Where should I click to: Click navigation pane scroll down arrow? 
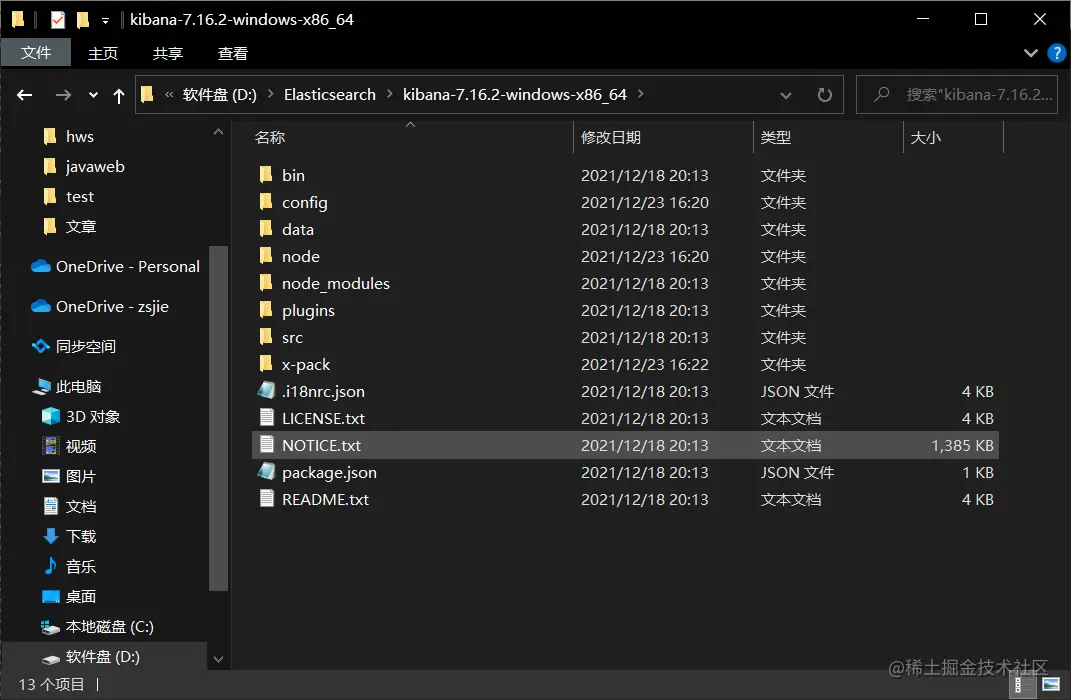tap(219, 660)
